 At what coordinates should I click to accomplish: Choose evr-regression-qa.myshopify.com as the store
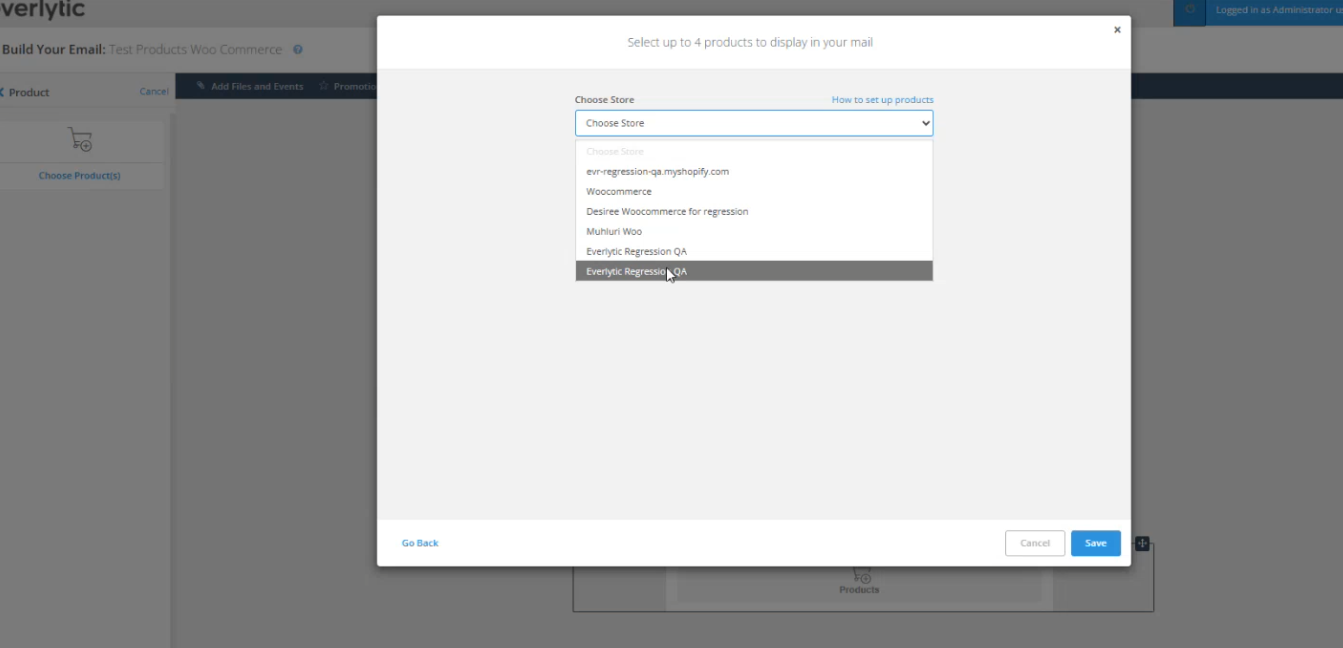click(x=657, y=171)
